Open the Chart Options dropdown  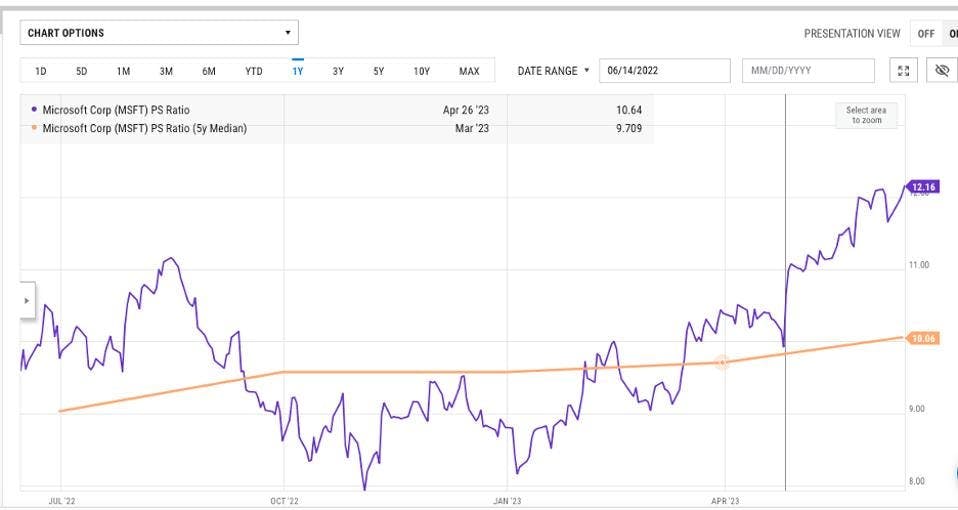click(159, 33)
